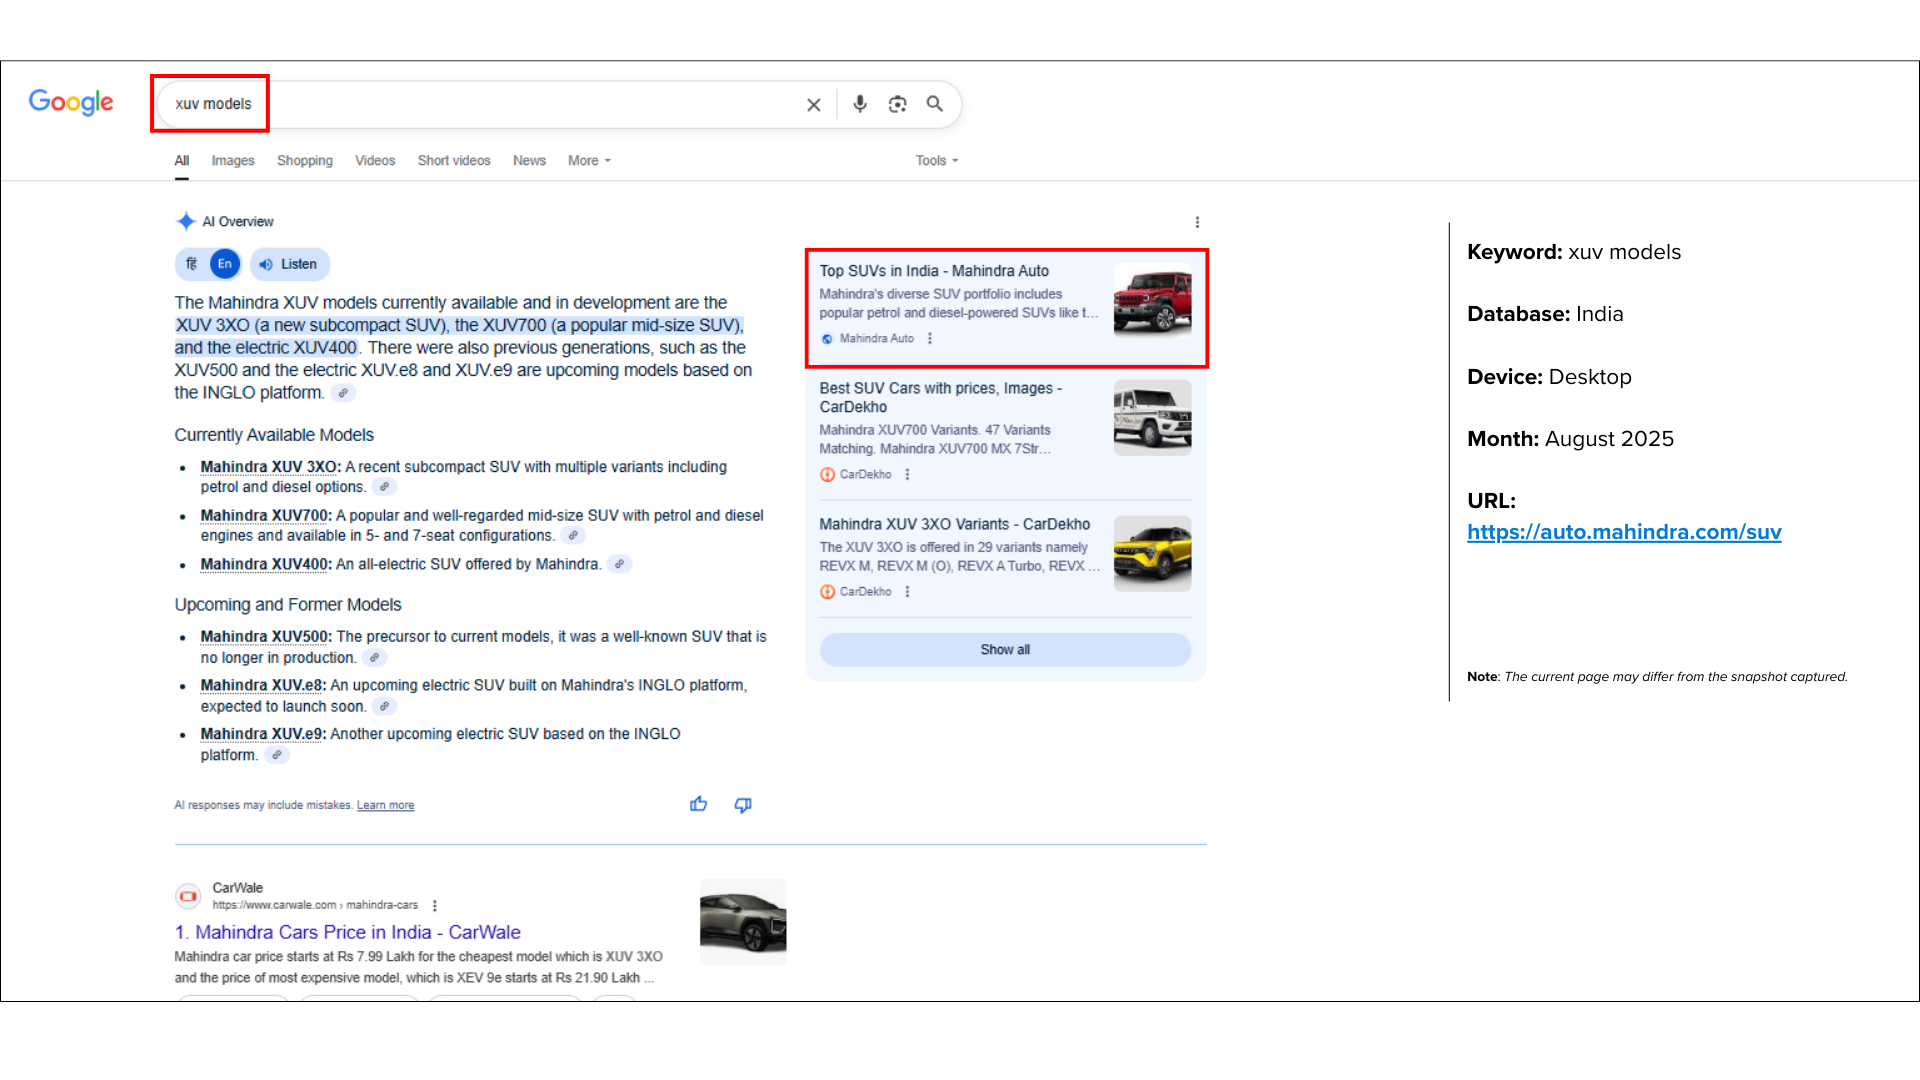Click the magnifier search submit icon

coord(935,104)
